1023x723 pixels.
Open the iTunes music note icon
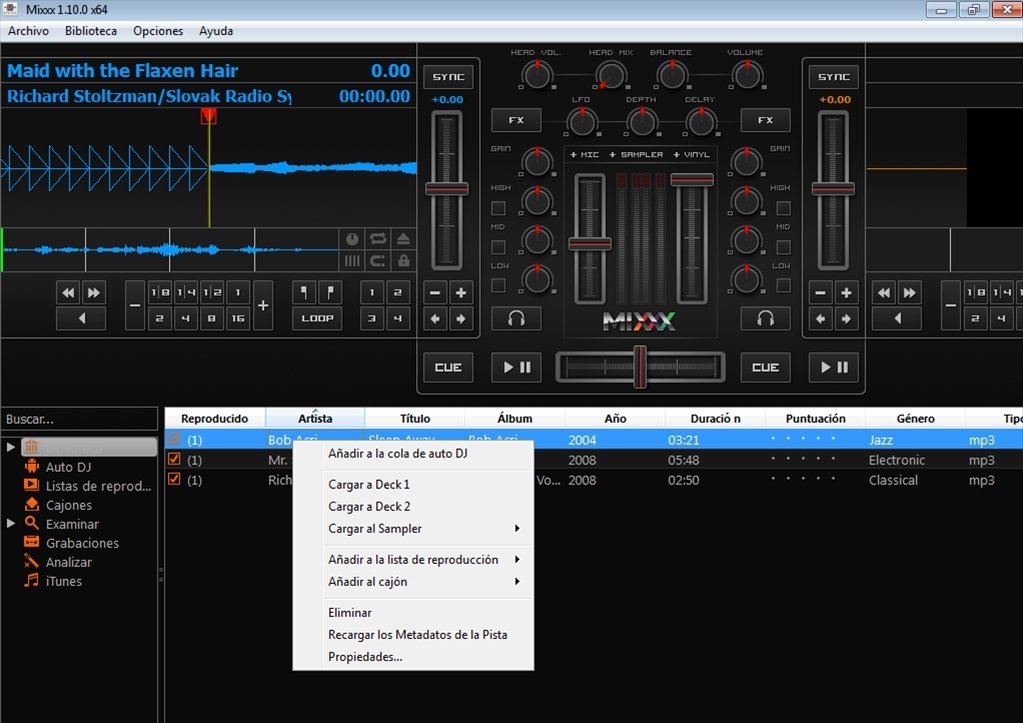31,580
